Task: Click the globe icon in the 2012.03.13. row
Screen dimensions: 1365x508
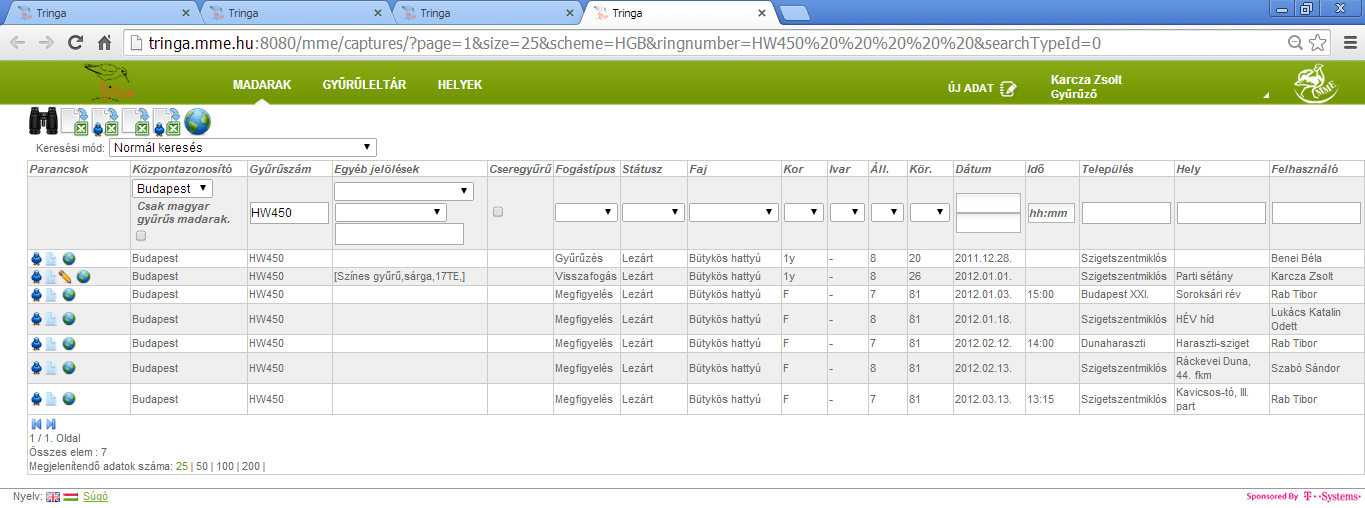Action: click(69, 399)
